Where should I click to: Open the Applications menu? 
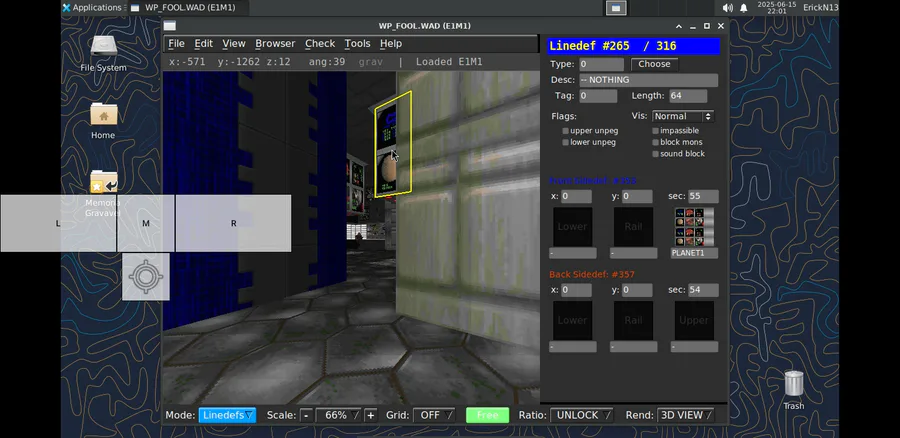(x=92, y=7)
